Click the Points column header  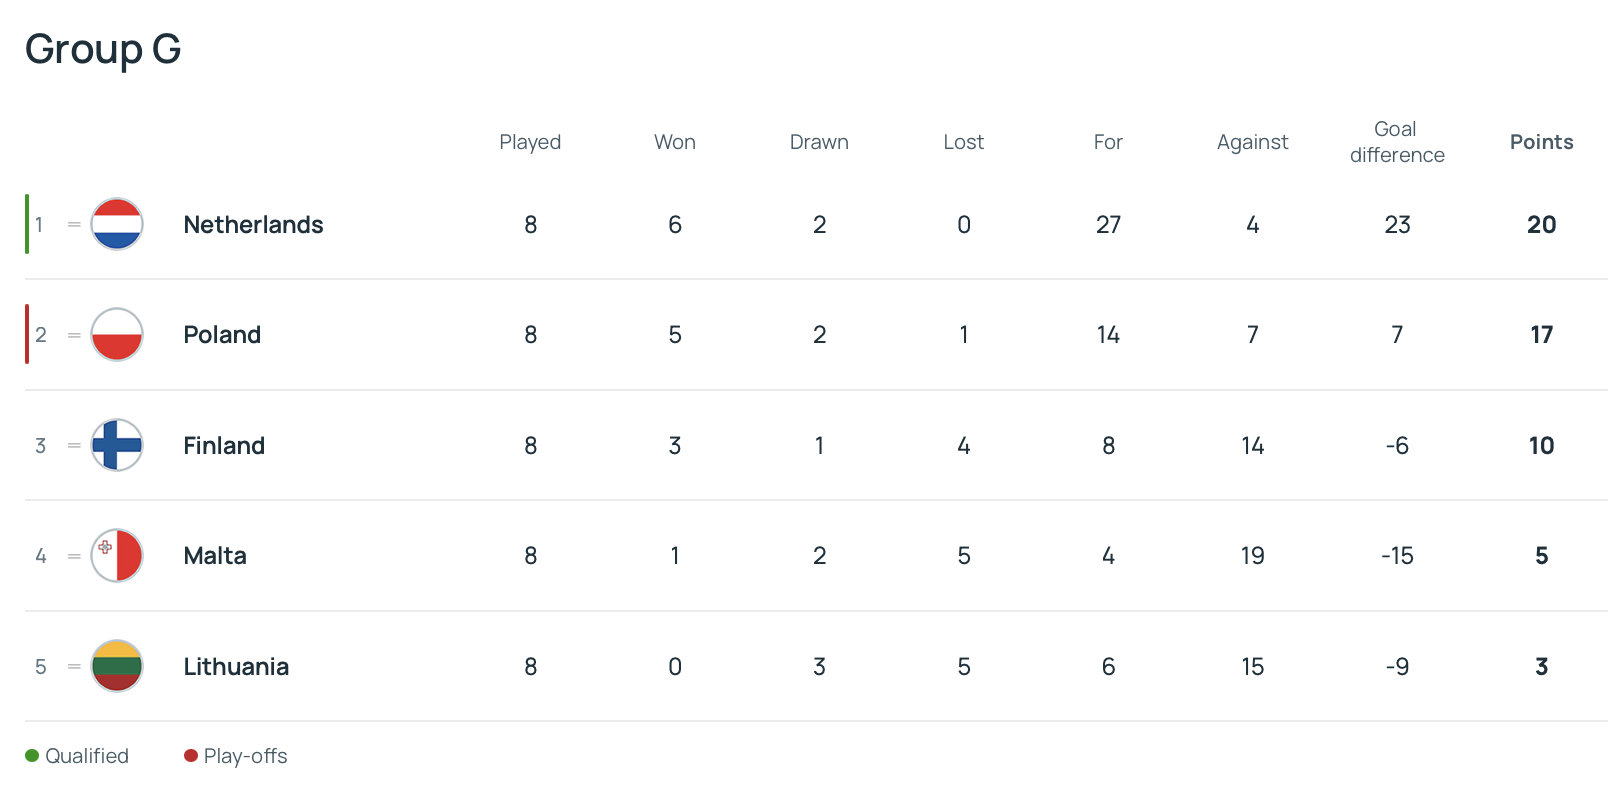pyautogui.click(x=1541, y=142)
